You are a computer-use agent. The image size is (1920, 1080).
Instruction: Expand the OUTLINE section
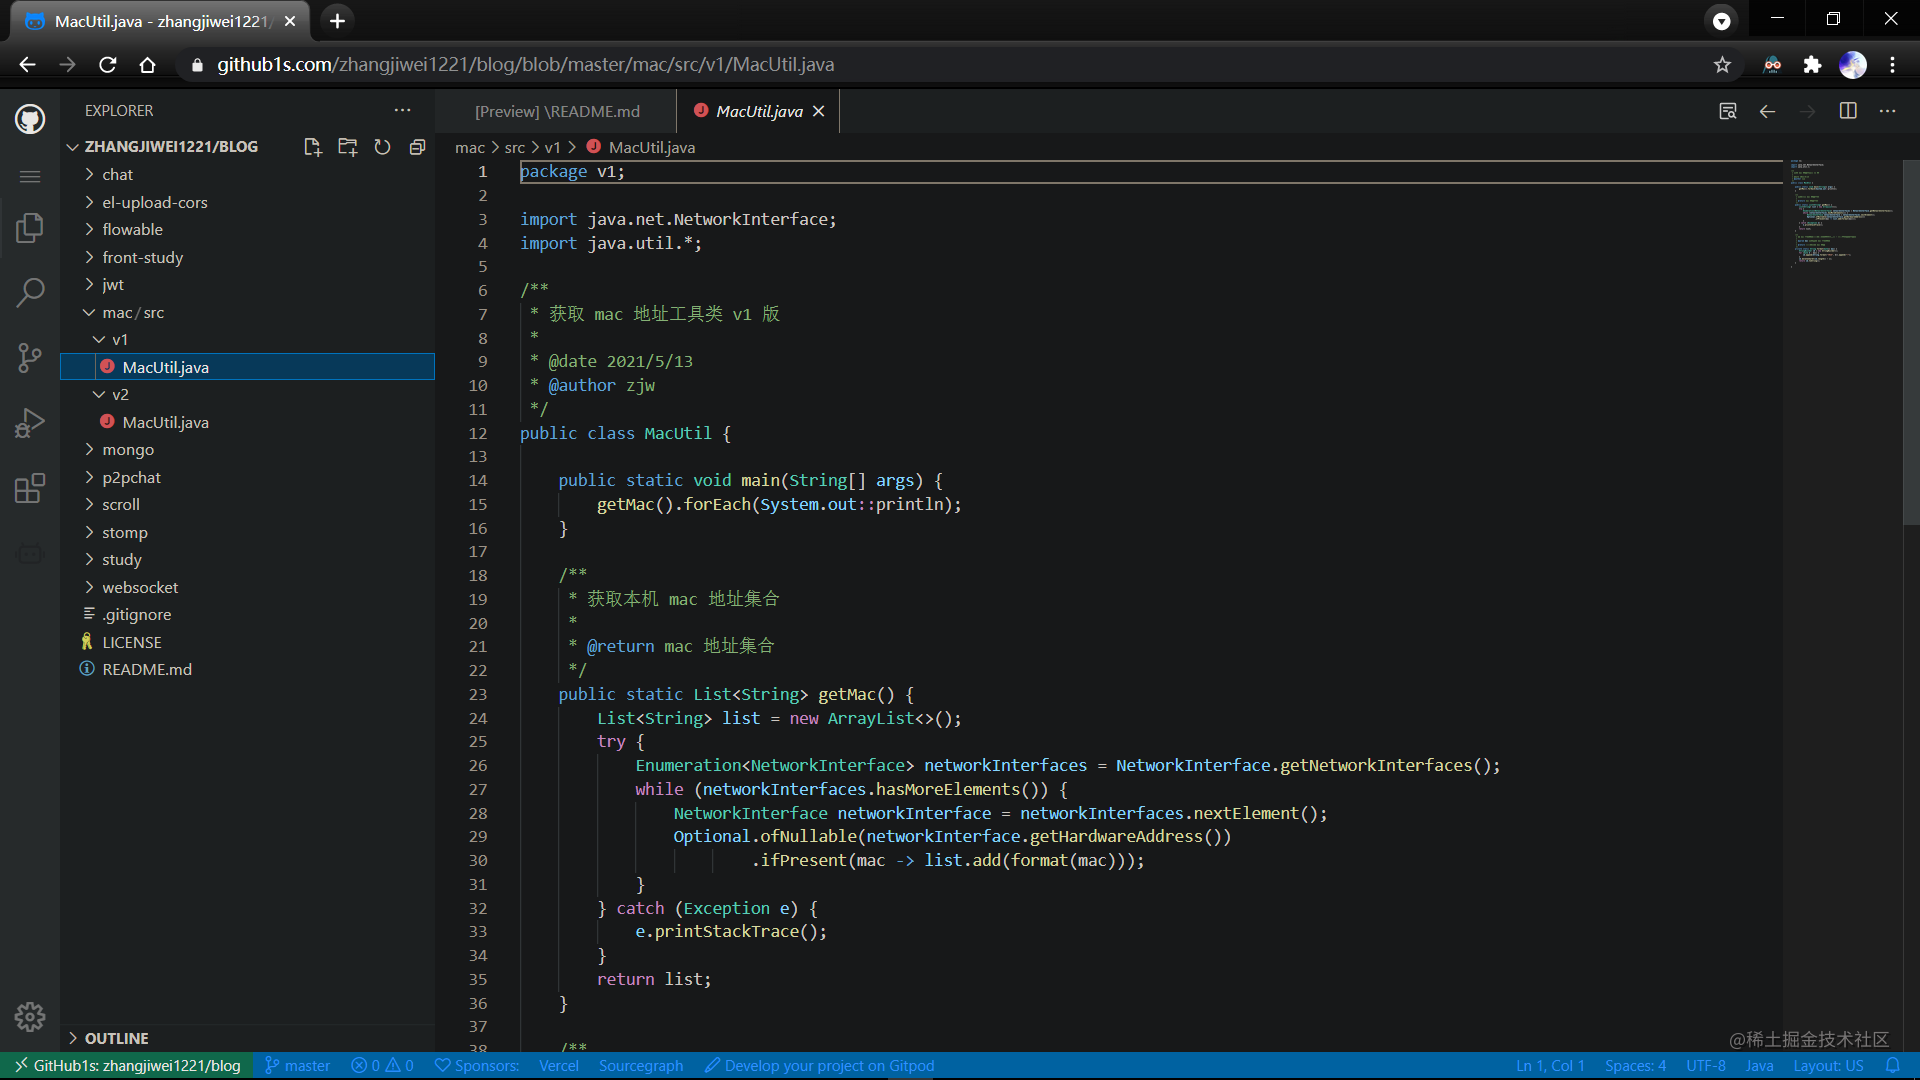pos(248,1038)
